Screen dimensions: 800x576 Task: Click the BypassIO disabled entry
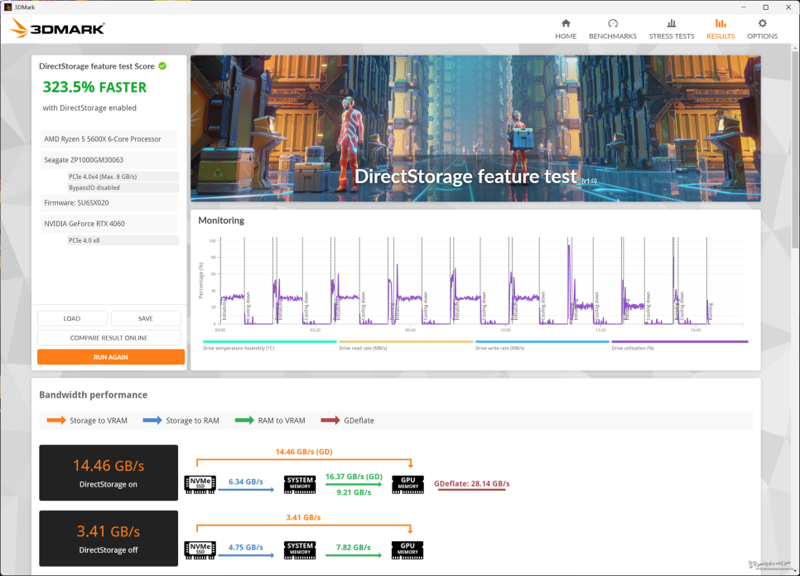point(123,187)
